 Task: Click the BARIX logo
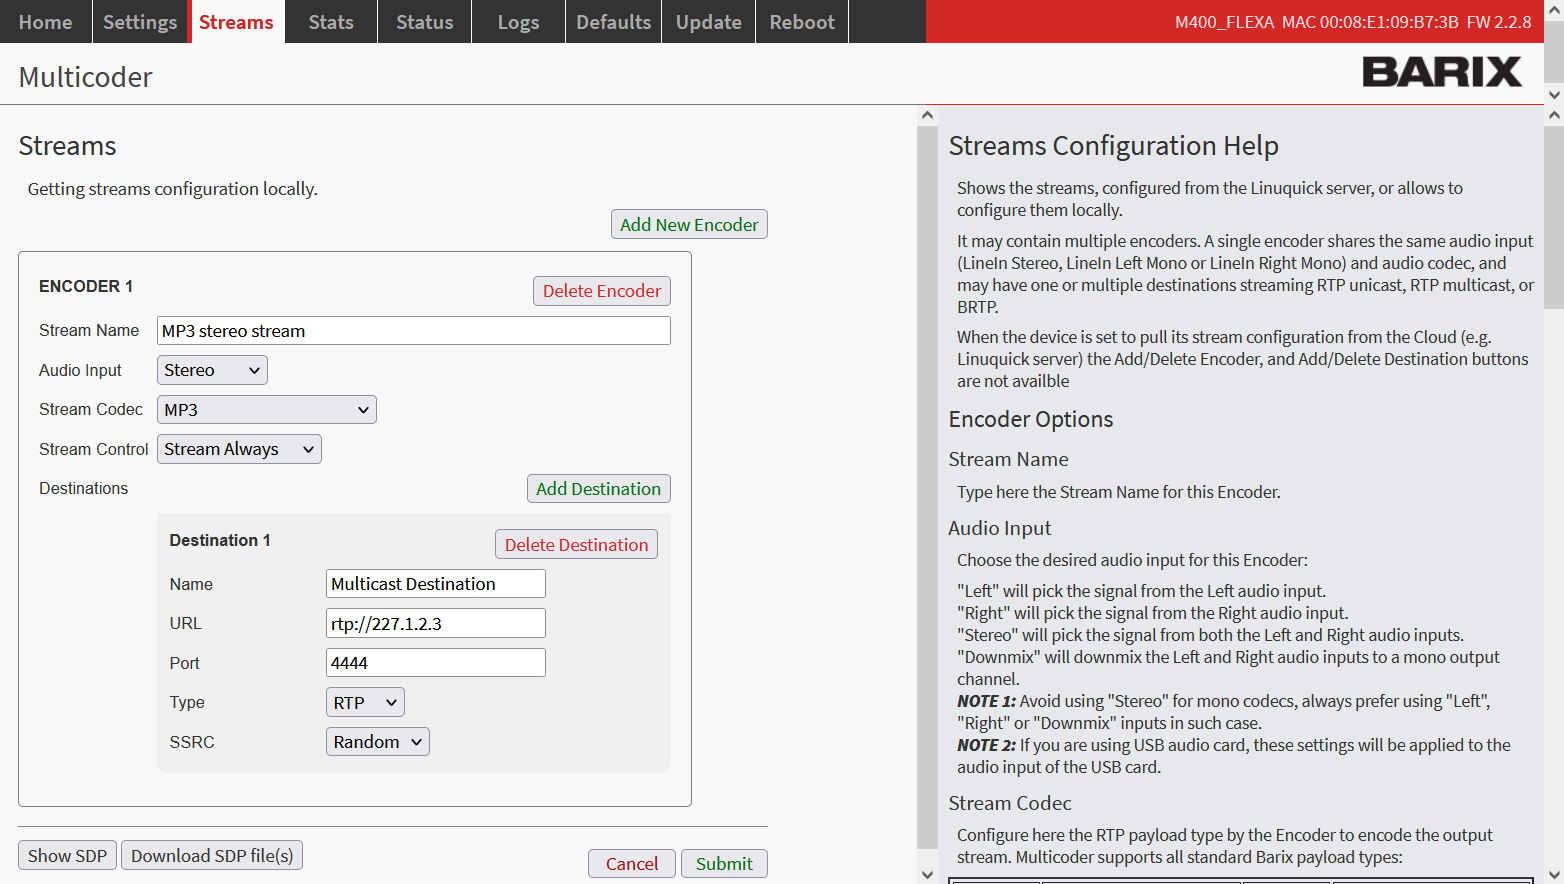pyautogui.click(x=1441, y=72)
